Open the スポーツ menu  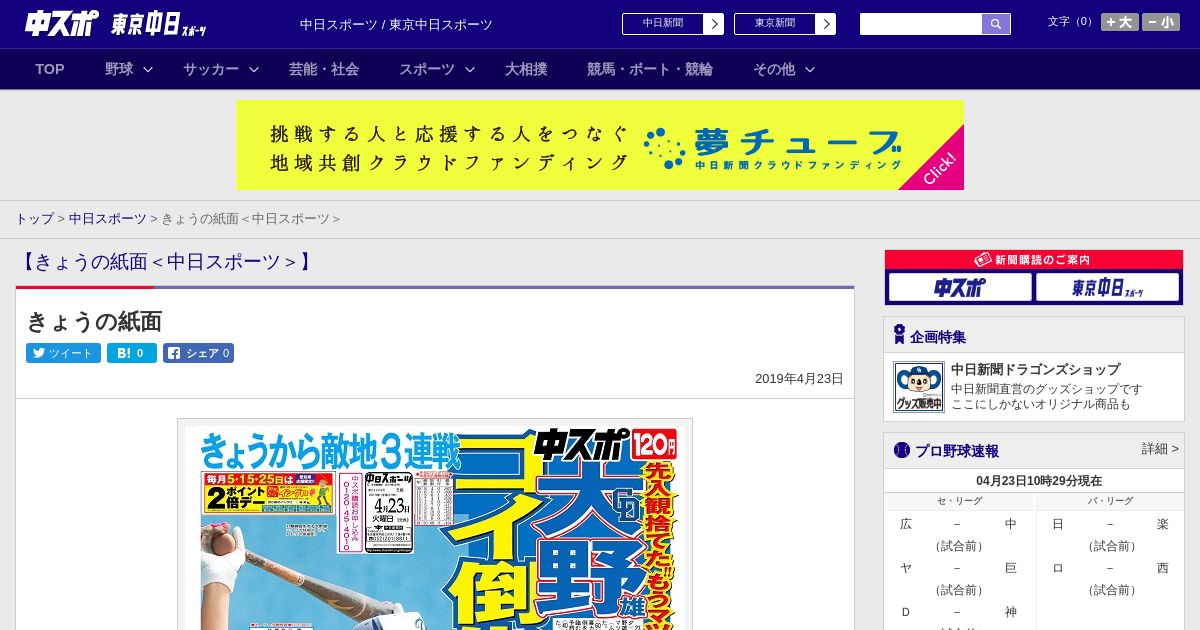coord(427,69)
